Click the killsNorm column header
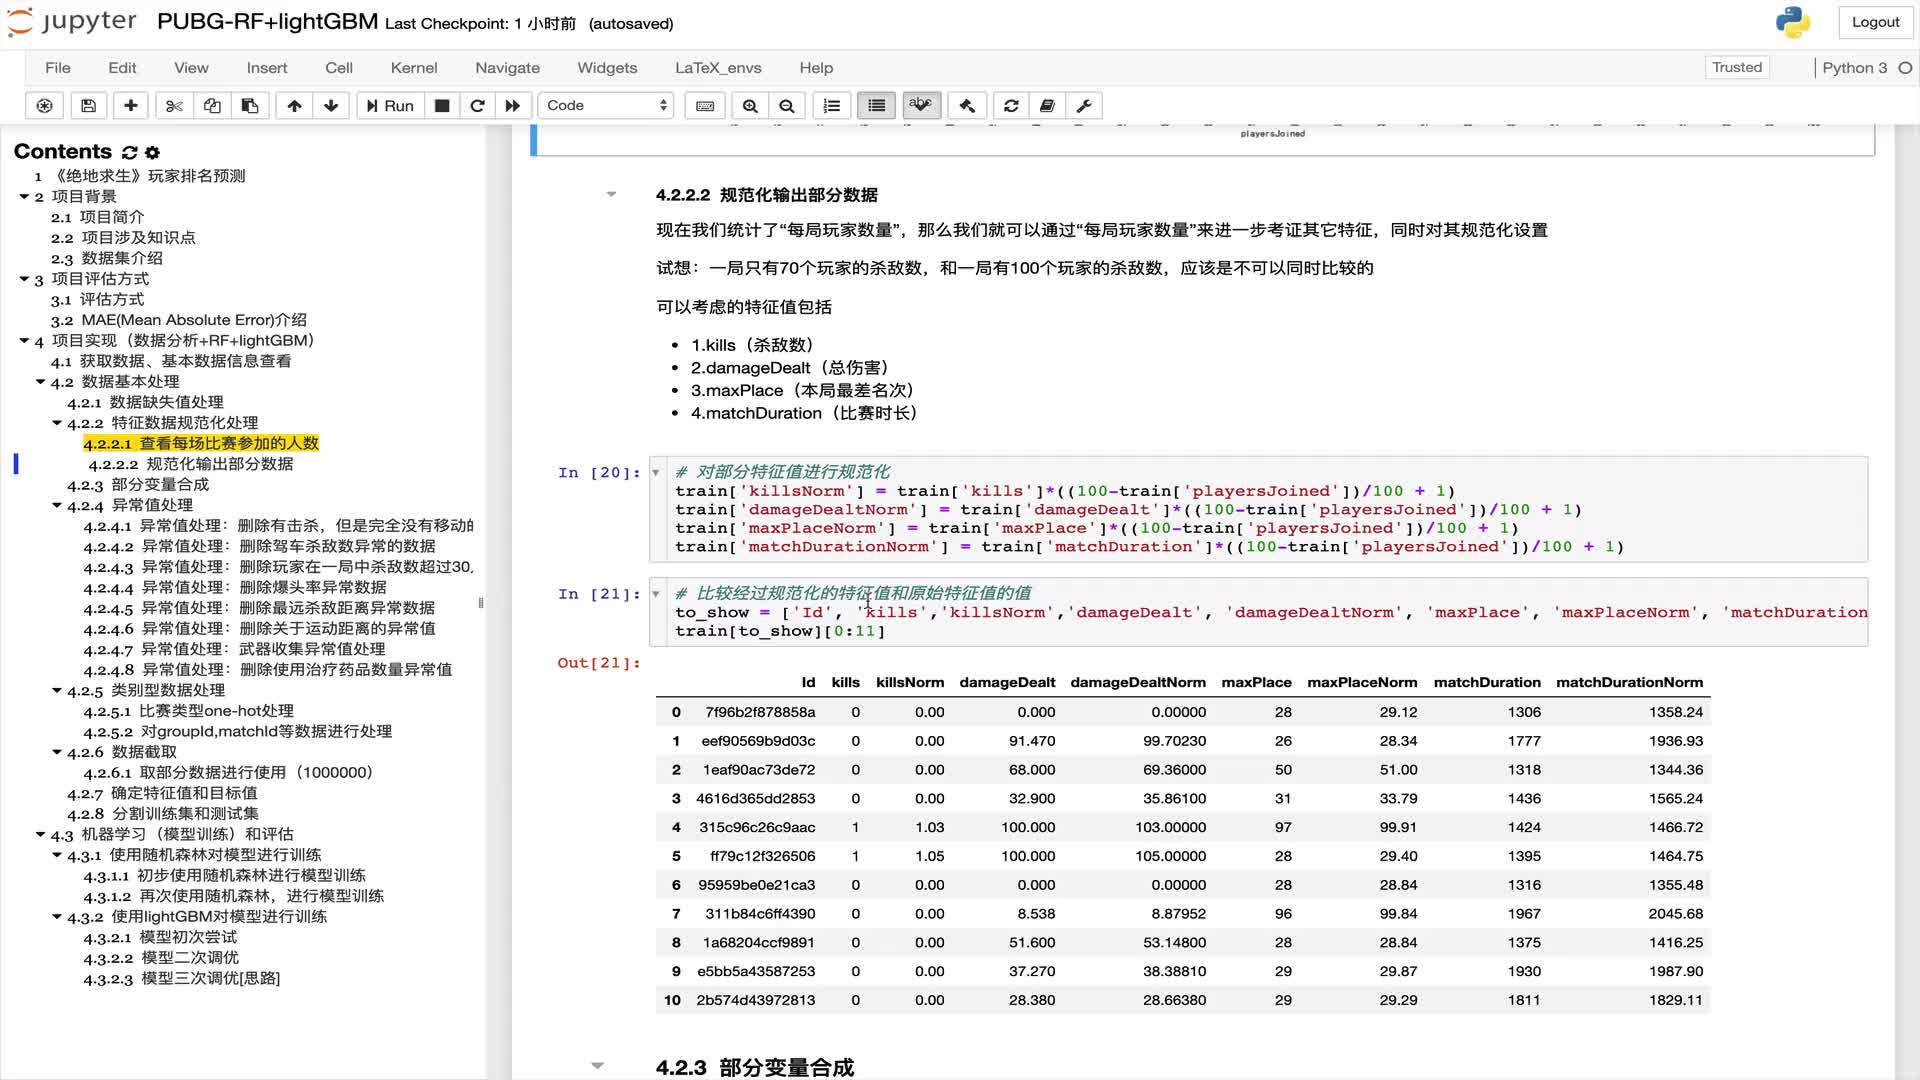Screen dimensions: 1920x1080 [x=910, y=683]
